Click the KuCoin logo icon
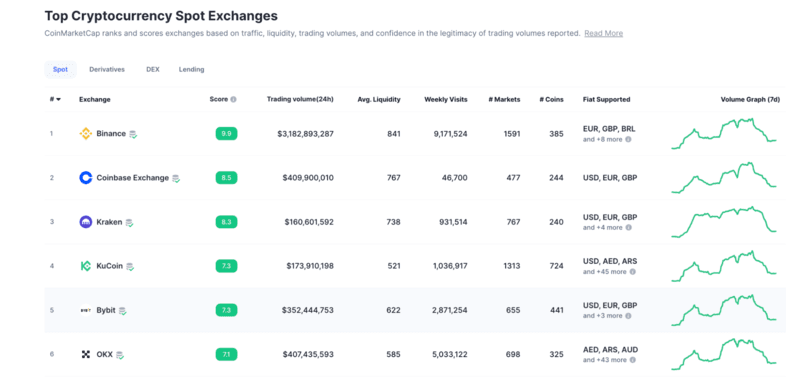This screenshot has width=800, height=381. click(x=85, y=266)
